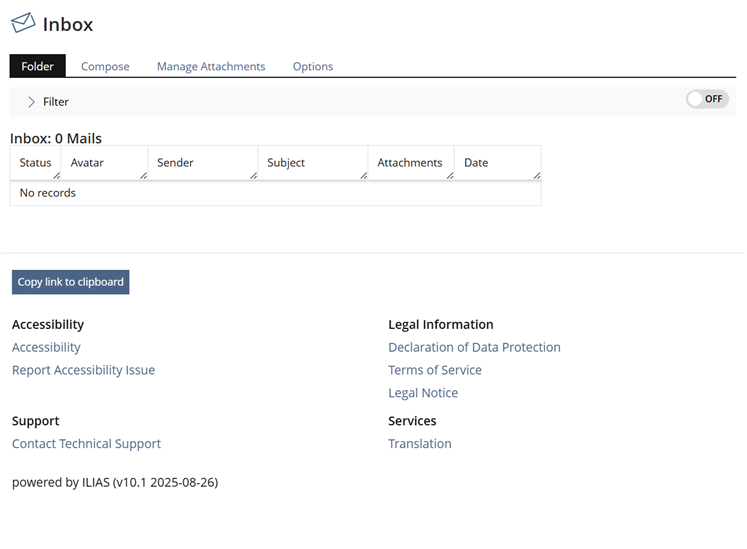The width and height of the screenshot is (747, 549).
Task: Click Report Accessibility Issue link
Action: pos(83,370)
